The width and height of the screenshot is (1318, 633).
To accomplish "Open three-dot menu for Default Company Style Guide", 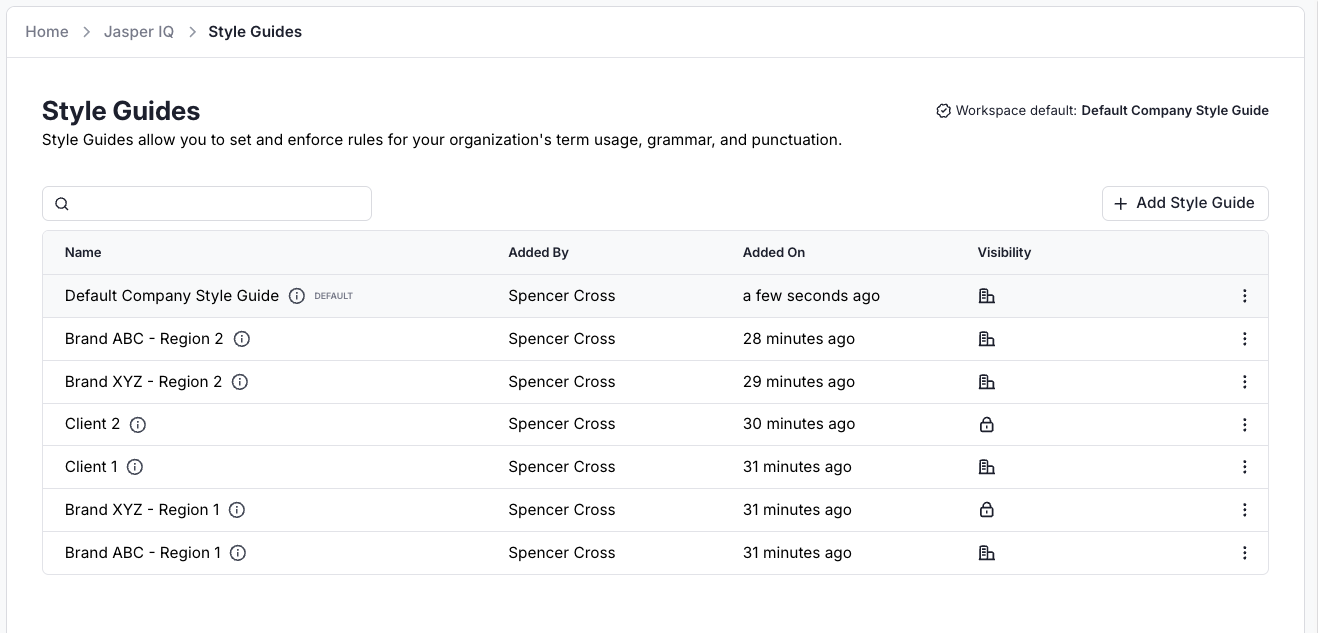I will coord(1245,296).
